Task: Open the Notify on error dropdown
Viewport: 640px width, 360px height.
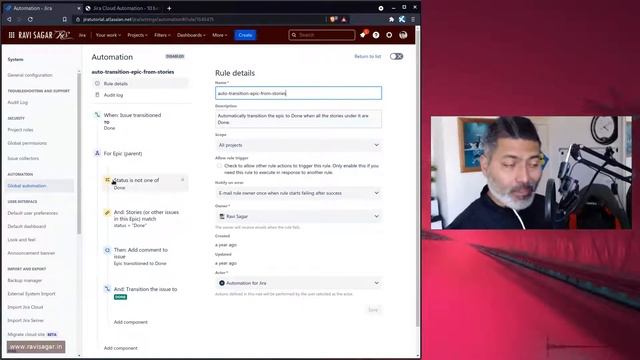Action: click(x=298, y=193)
